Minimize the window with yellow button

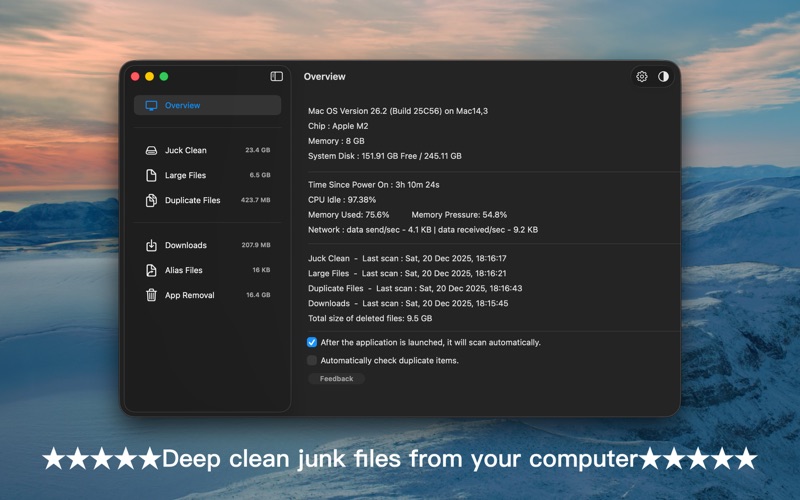149,77
